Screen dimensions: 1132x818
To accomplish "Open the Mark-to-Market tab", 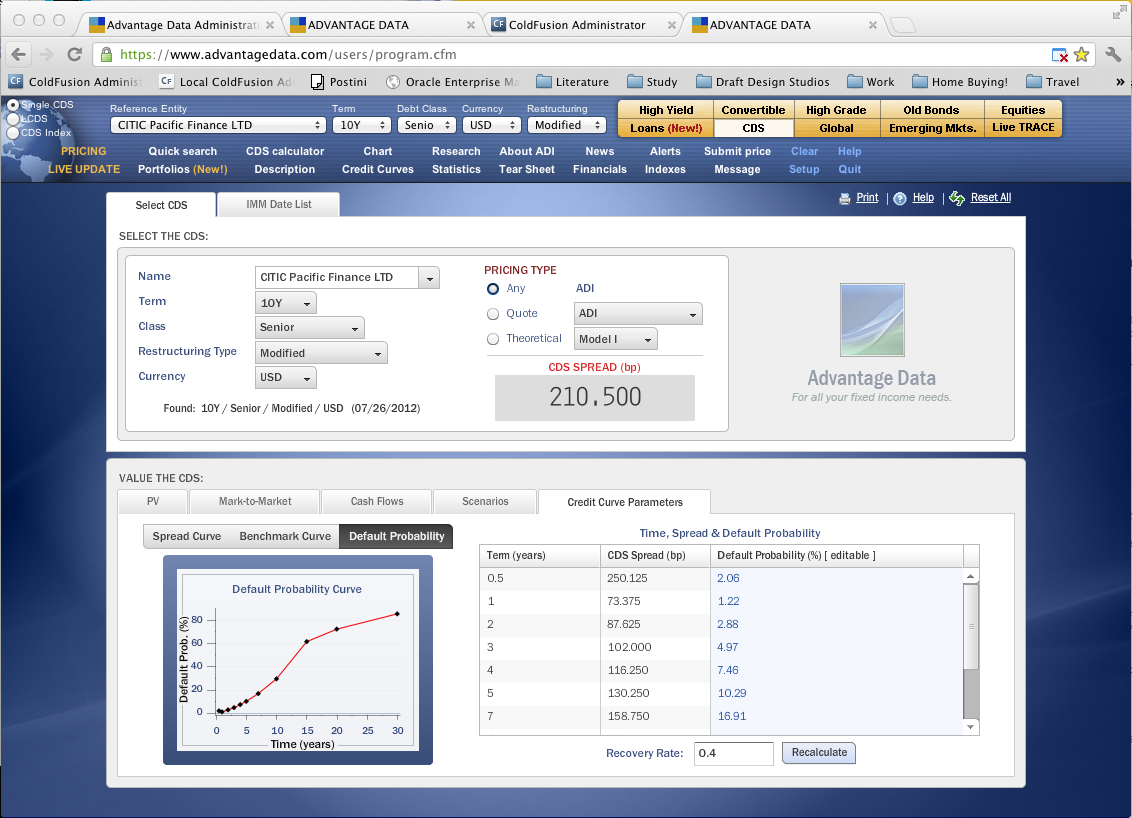I will pyautogui.click(x=255, y=501).
